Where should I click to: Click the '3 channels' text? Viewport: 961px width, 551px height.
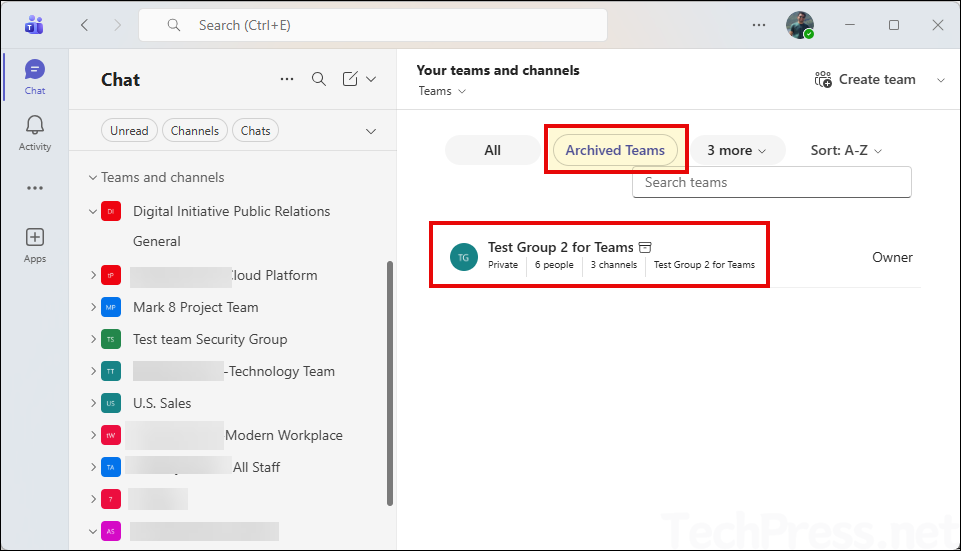click(x=613, y=265)
